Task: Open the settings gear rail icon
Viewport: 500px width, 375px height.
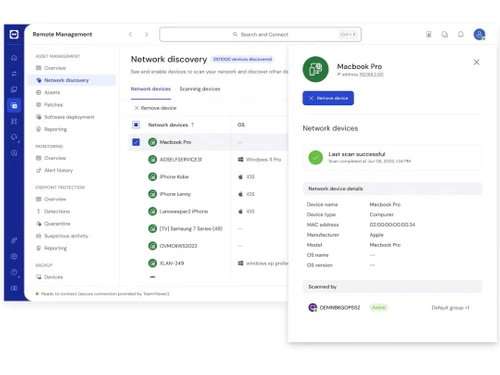Action: (x=14, y=256)
